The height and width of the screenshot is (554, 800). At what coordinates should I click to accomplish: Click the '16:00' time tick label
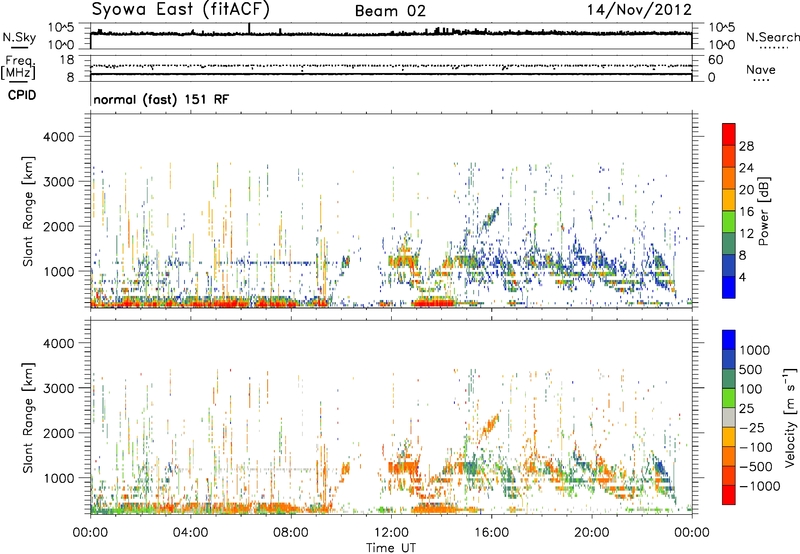click(491, 533)
